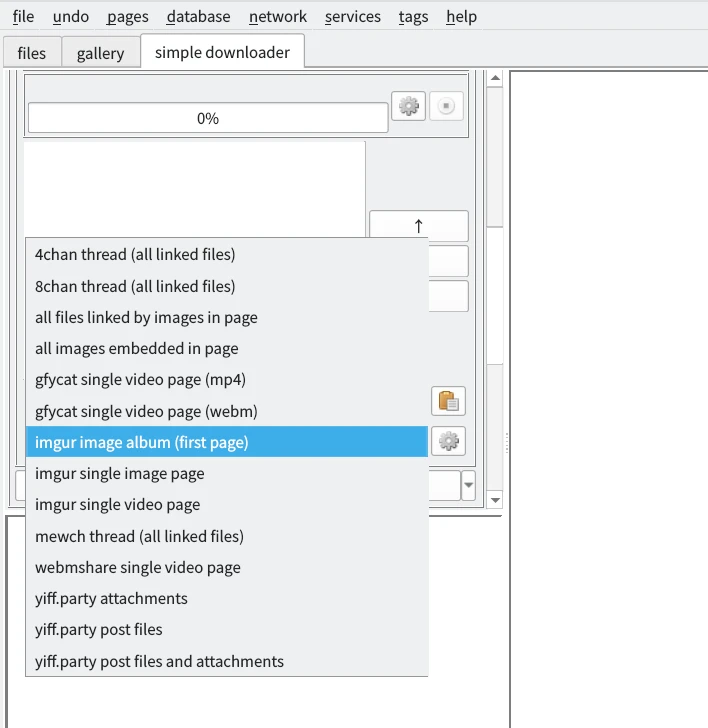Choose imgur single video page

click(227, 505)
